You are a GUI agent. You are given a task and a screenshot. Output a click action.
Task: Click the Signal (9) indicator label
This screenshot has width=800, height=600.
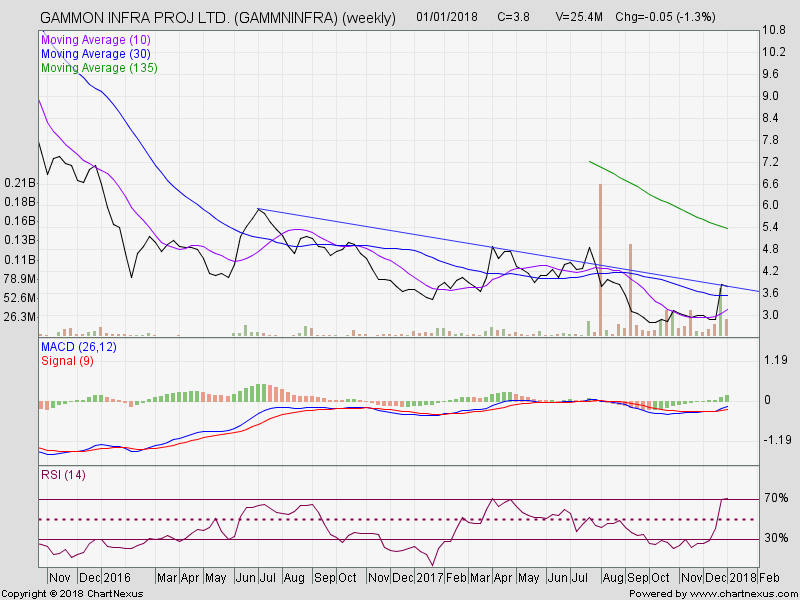click(67, 361)
